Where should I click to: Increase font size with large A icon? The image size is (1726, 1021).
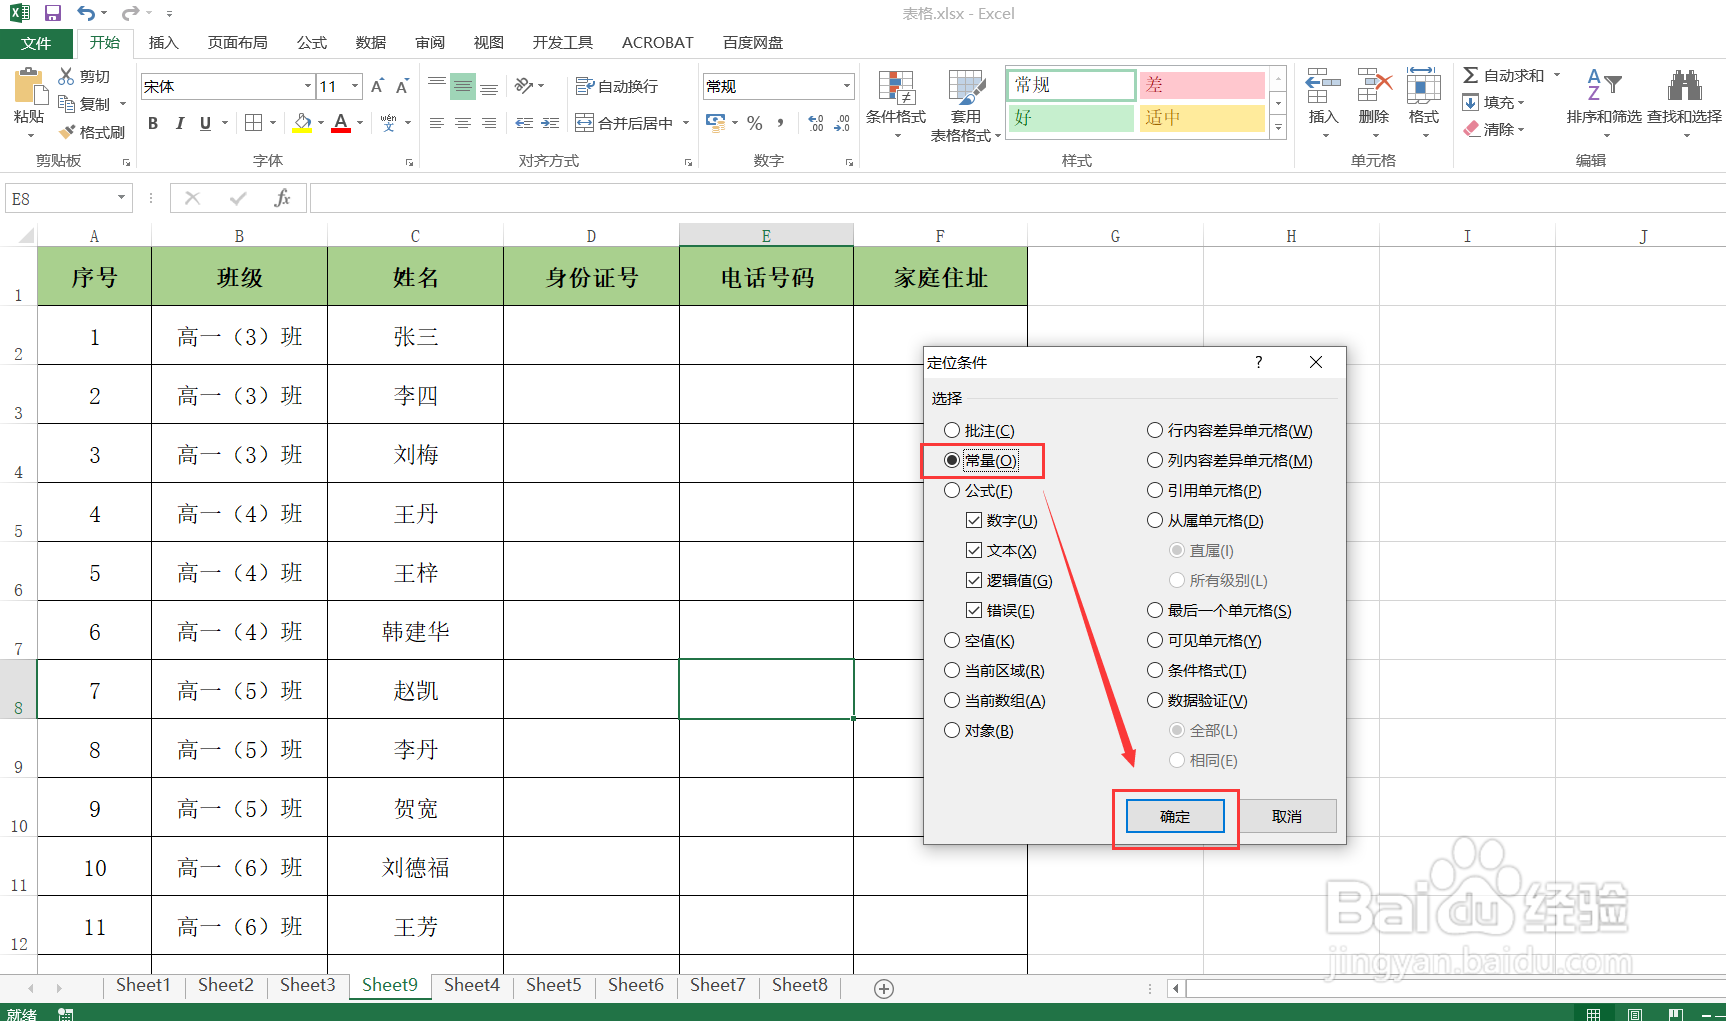coord(377,86)
